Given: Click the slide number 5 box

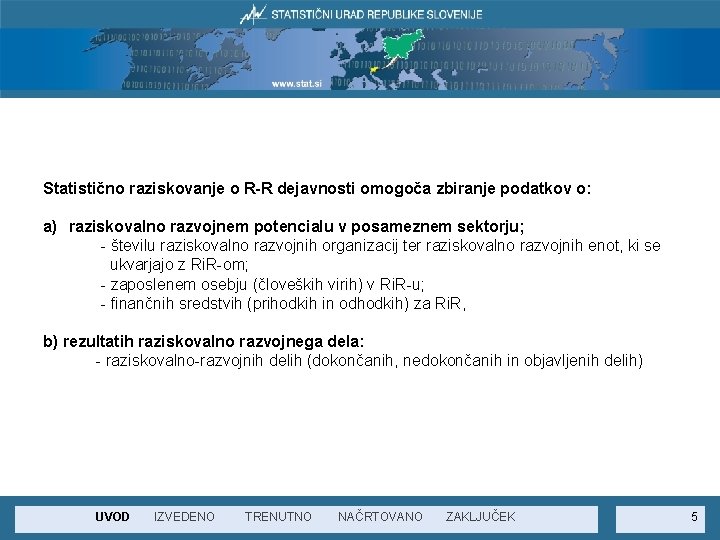Looking at the screenshot, I should (660, 519).
